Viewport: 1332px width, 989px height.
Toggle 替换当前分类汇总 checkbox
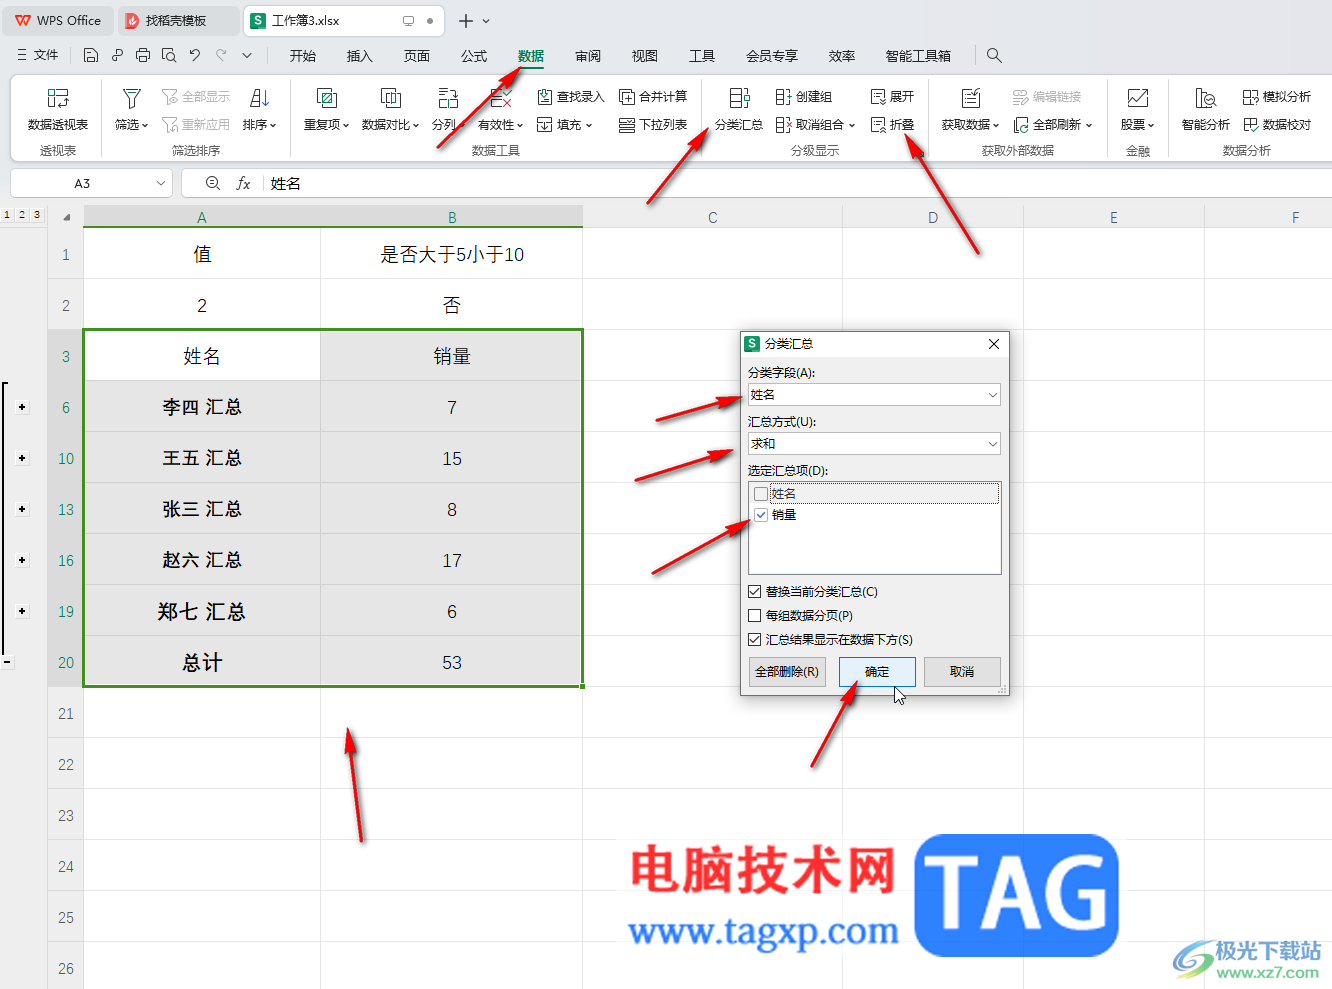pos(755,592)
